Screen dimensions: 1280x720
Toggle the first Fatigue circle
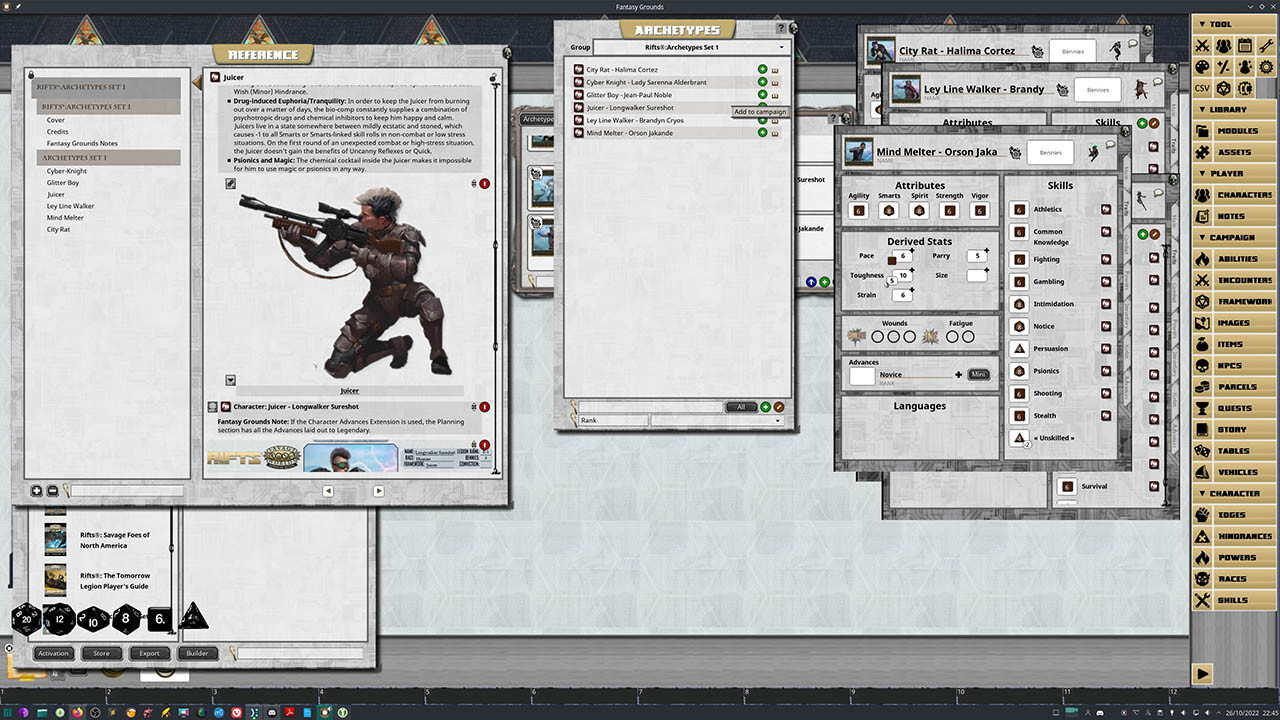pos(952,337)
